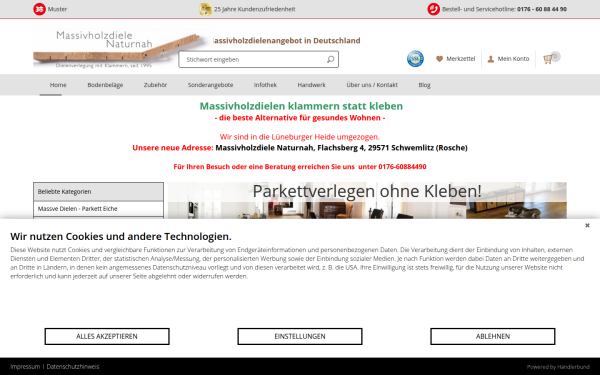
Task: Click hotline number 0176 - 60 88 44 90
Action: point(542,9)
